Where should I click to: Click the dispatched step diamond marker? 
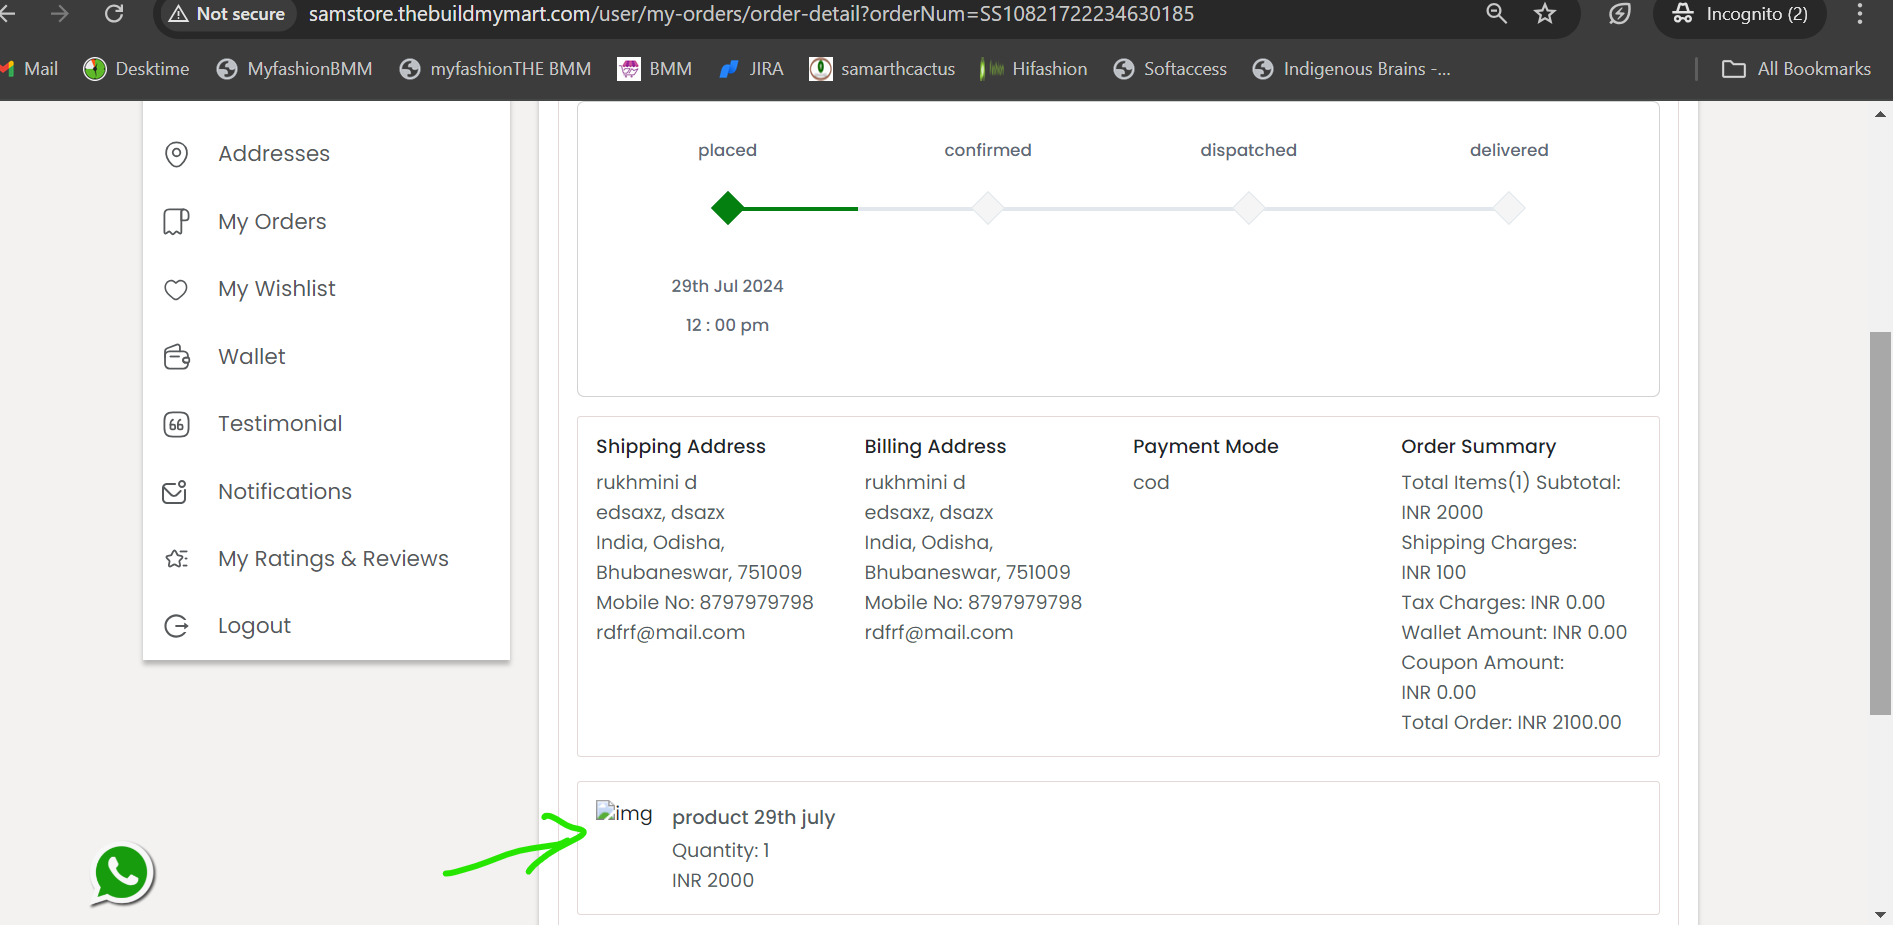pos(1249,208)
